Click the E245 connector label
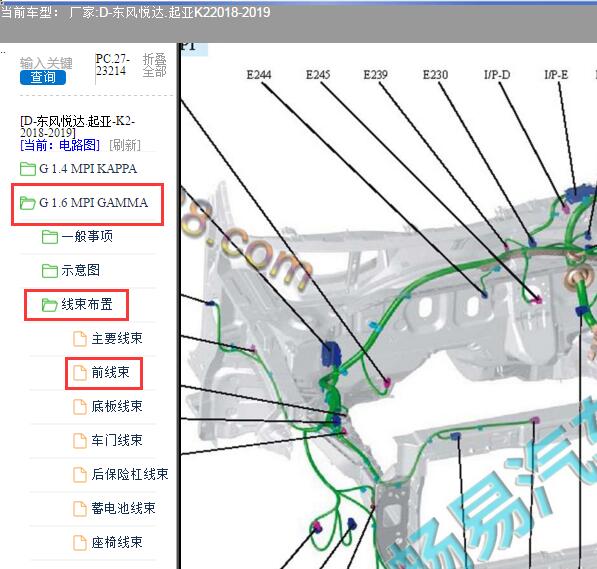This screenshot has height=569, width=597. (x=318, y=75)
